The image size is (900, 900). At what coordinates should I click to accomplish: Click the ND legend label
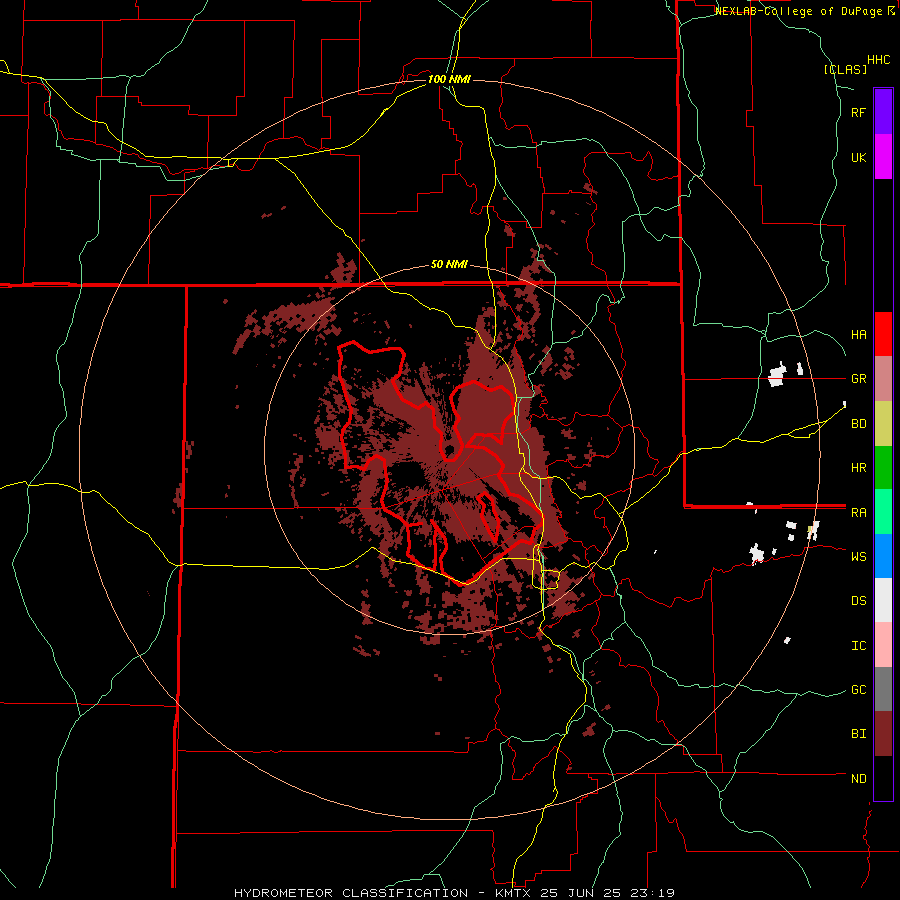tap(858, 778)
